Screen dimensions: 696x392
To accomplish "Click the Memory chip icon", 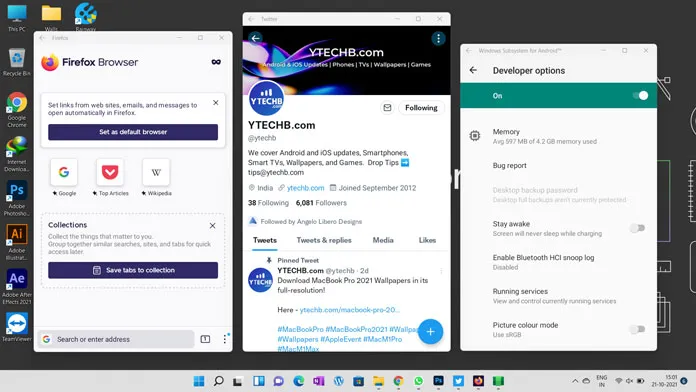I will click(475, 135).
